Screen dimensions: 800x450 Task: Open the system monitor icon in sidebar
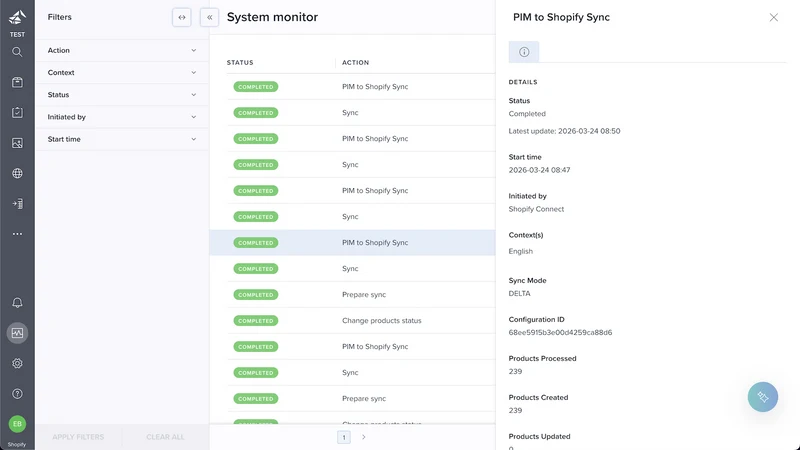(17, 333)
